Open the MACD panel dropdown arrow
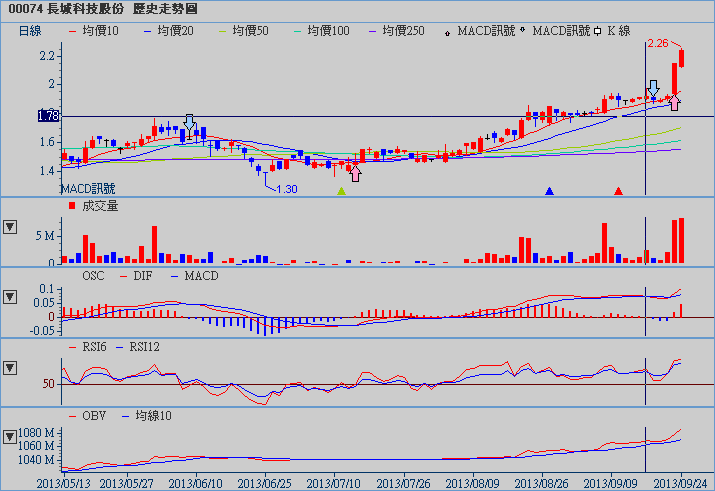 coord(11,297)
